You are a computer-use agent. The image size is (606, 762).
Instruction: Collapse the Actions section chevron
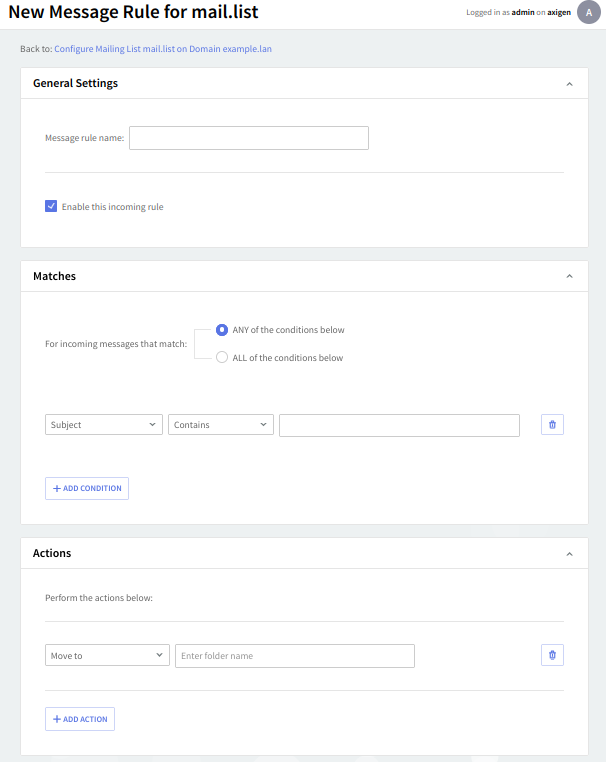[570, 553]
